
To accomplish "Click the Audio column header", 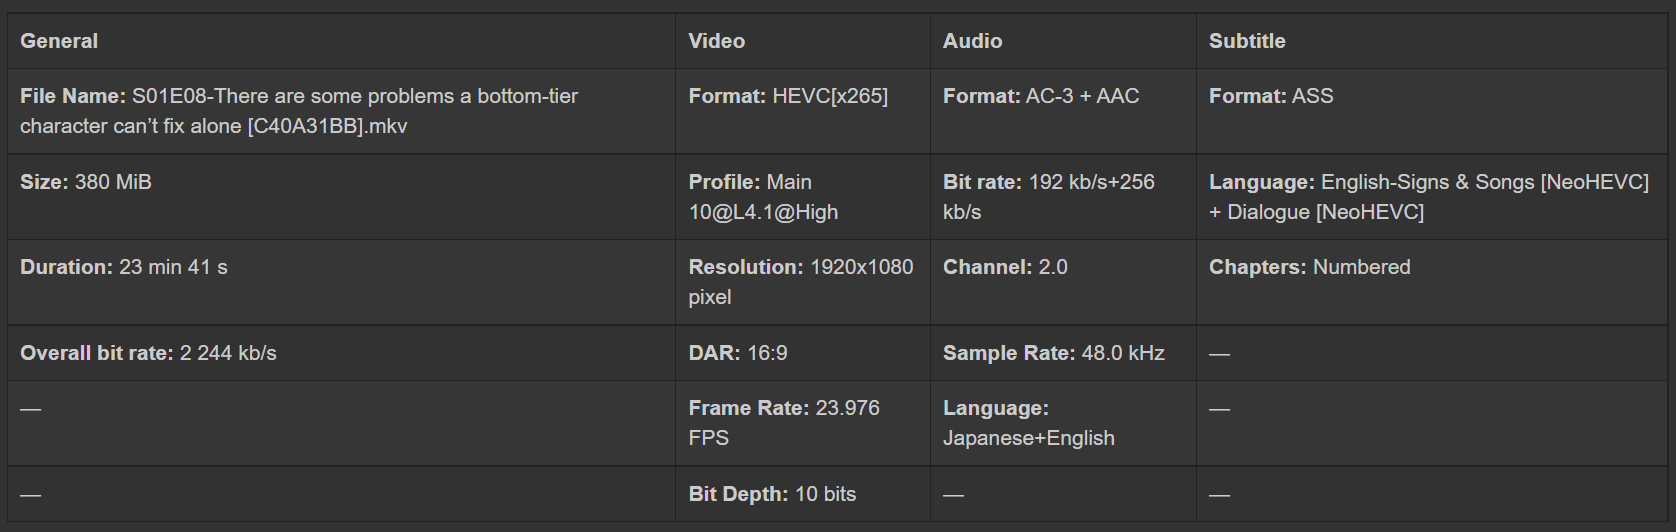I will click(x=972, y=41).
